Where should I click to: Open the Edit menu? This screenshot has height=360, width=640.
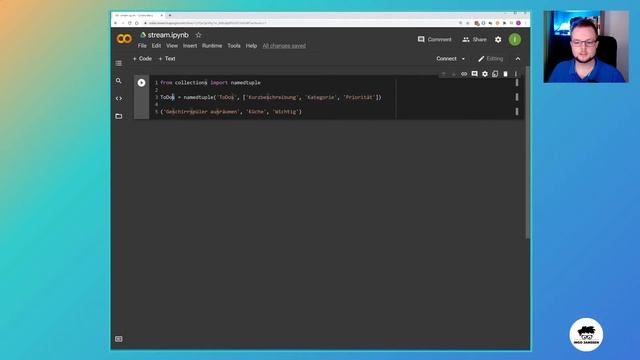(x=156, y=46)
